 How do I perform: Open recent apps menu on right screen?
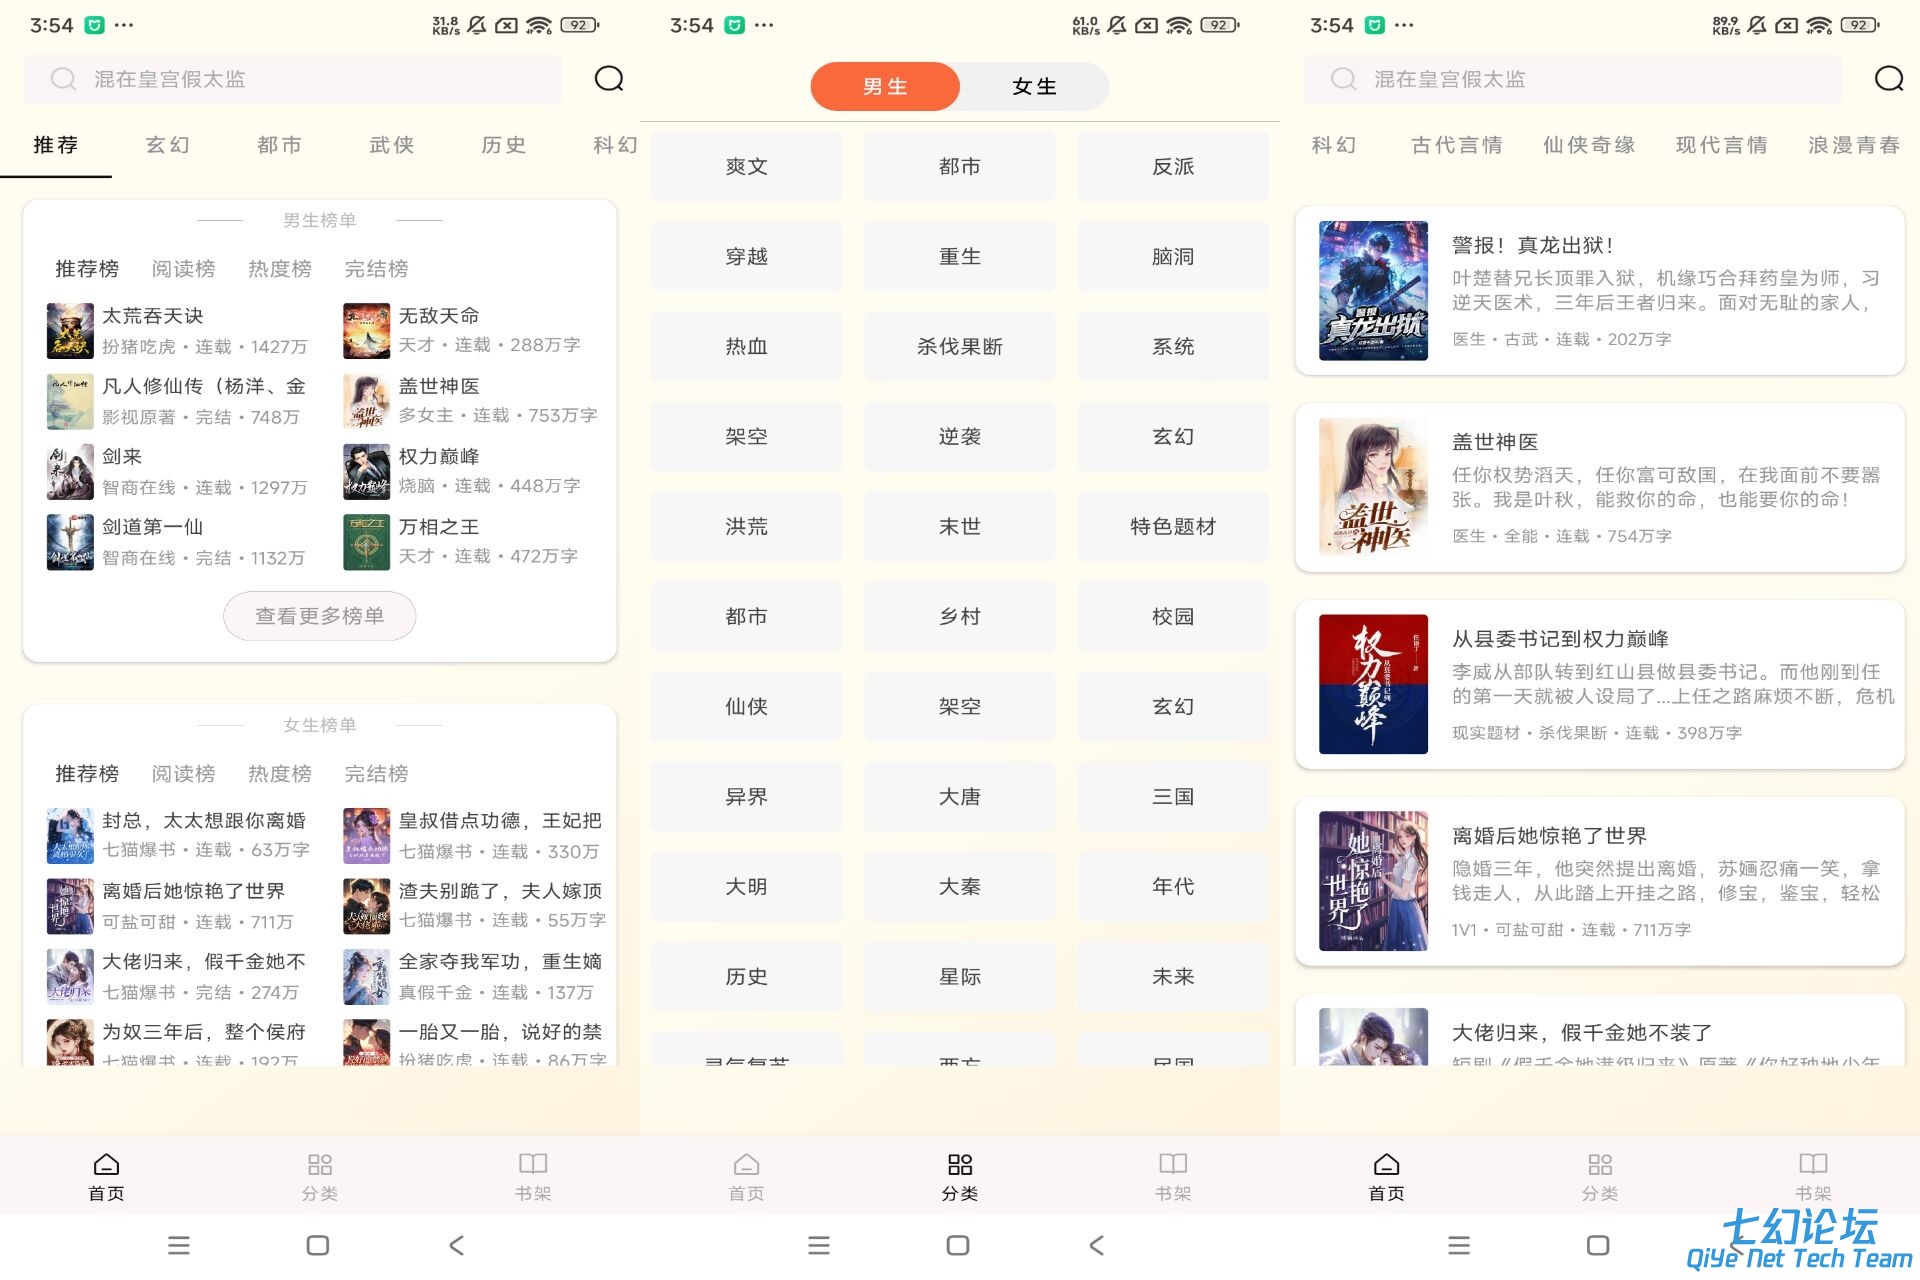(x=1458, y=1245)
